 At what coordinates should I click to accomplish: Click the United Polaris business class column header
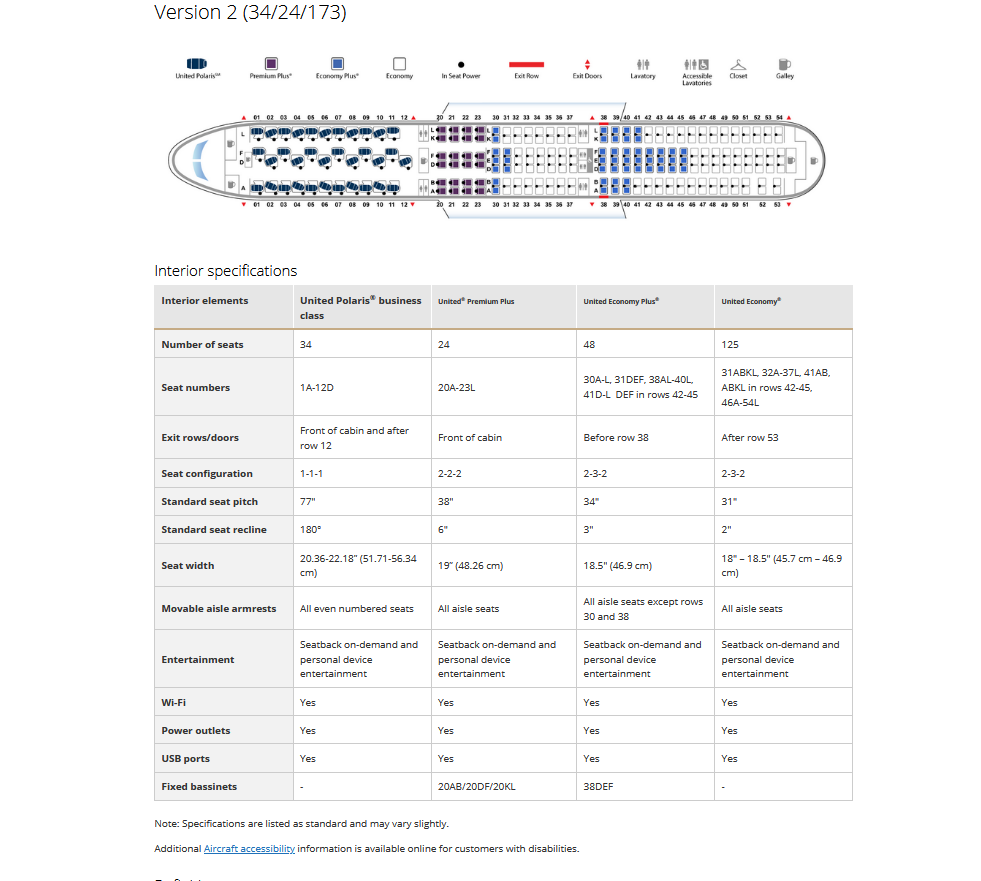pyautogui.click(x=361, y=307)
